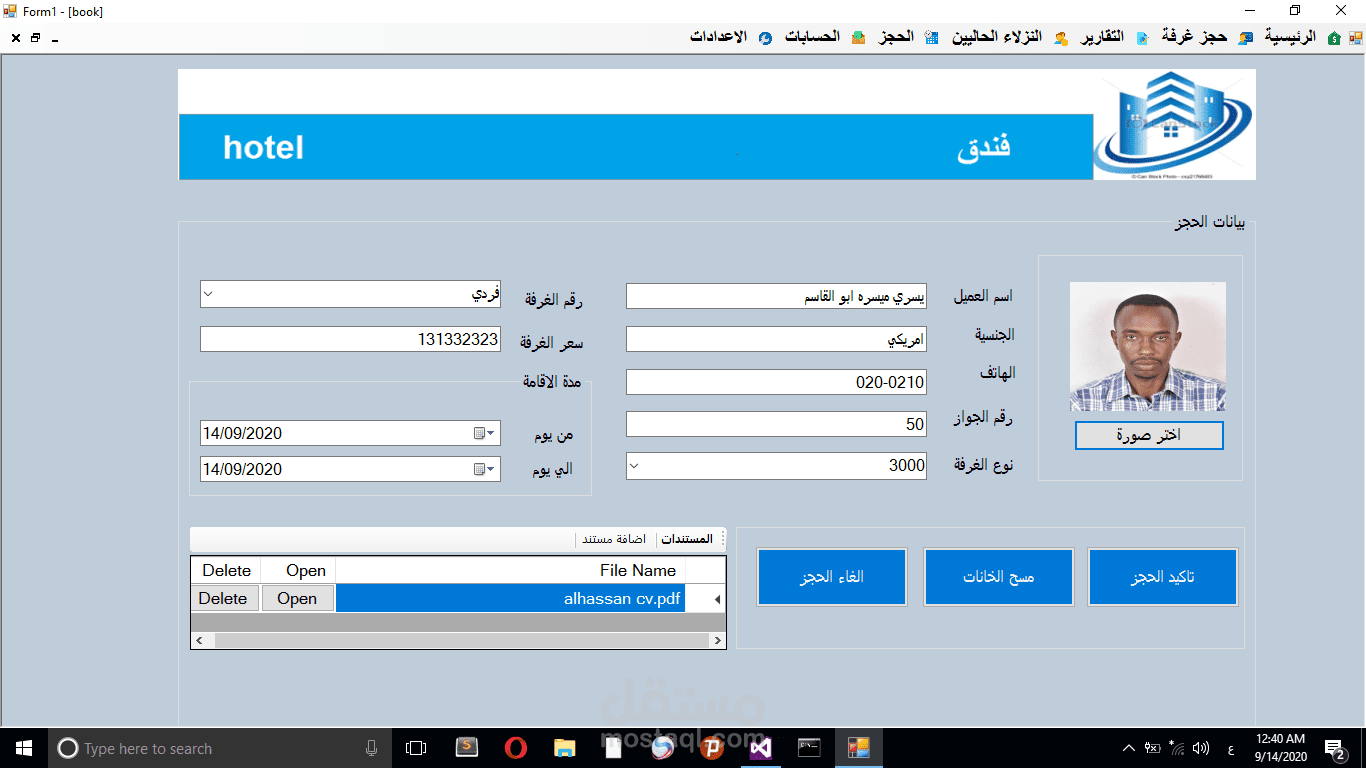Screen dimensions: 1366x768
Task: Click the guests icon beside النزلاء الحاليين
Action: pos(1061,38)
